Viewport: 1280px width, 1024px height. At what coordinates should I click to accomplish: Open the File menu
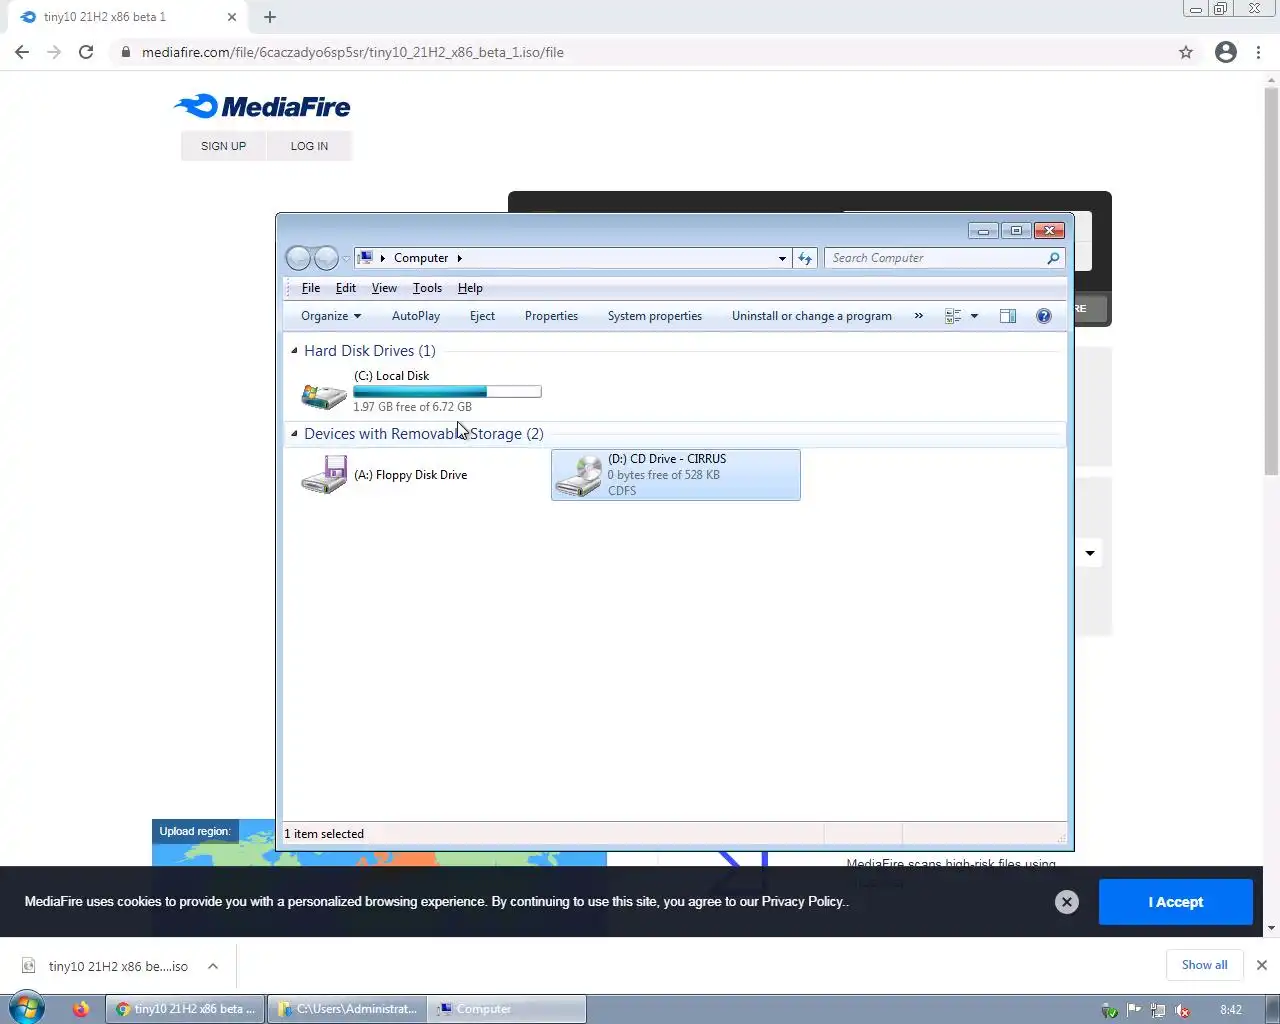tap(311, 288)
